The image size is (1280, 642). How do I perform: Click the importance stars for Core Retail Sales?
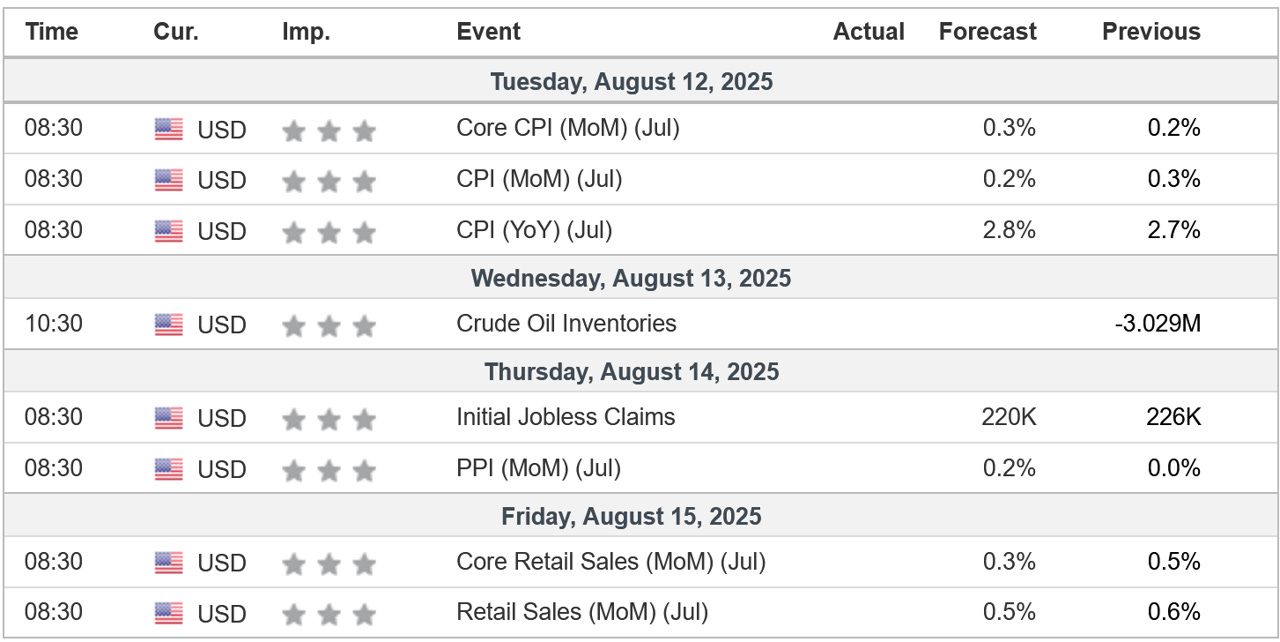(x=329, y=564)
